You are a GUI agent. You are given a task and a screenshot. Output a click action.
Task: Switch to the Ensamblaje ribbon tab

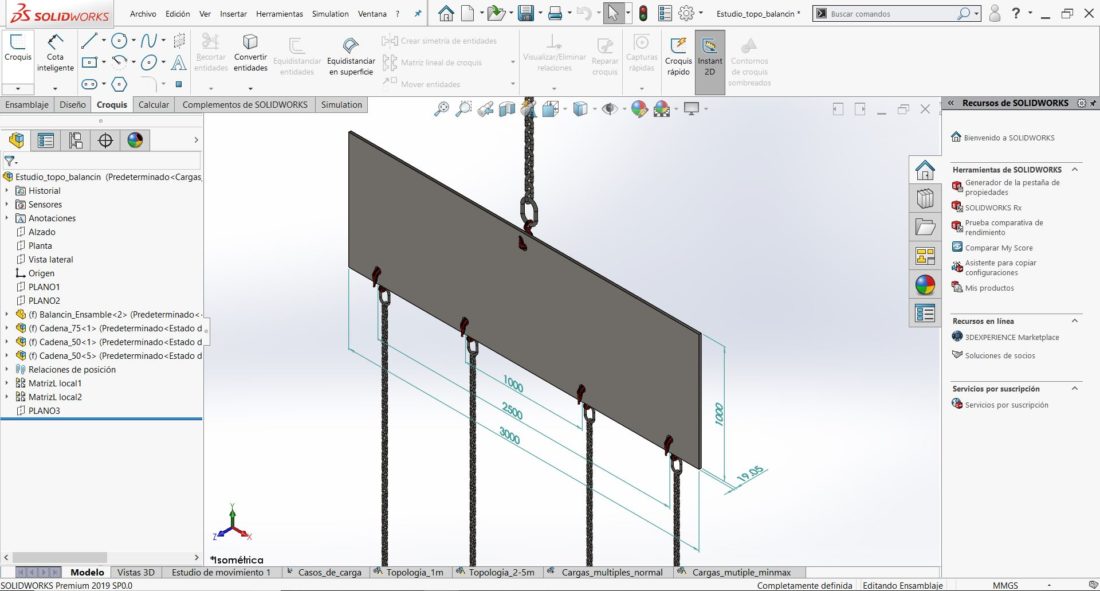click(27, 105)
